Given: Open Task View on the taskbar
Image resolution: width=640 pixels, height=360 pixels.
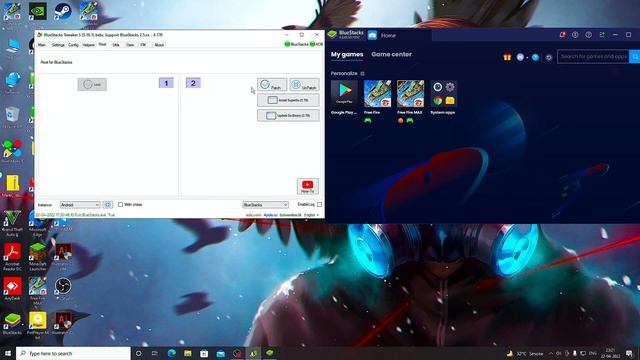Looking at the screenshot, I should 155,353.
